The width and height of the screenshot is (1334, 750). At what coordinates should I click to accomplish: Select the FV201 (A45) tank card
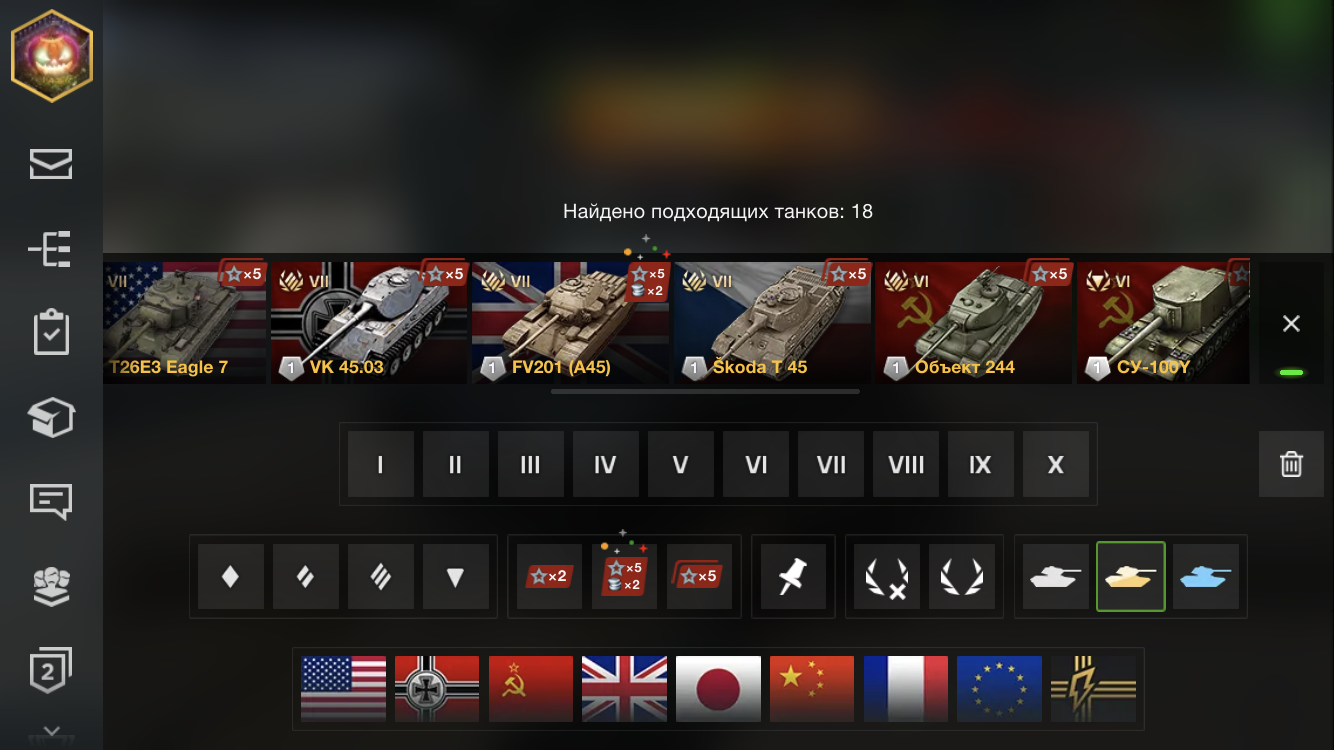pyautogui.click(x=570, y=323)
